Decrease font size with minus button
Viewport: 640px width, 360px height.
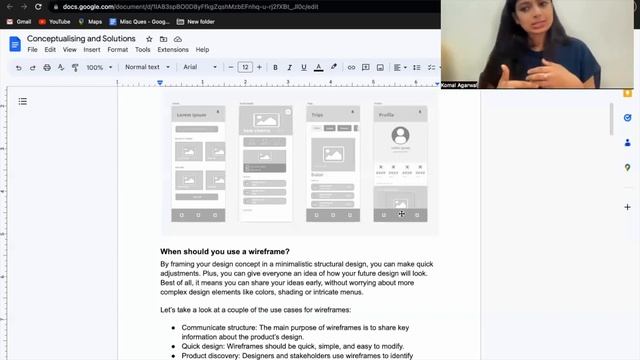pos(231,67)
